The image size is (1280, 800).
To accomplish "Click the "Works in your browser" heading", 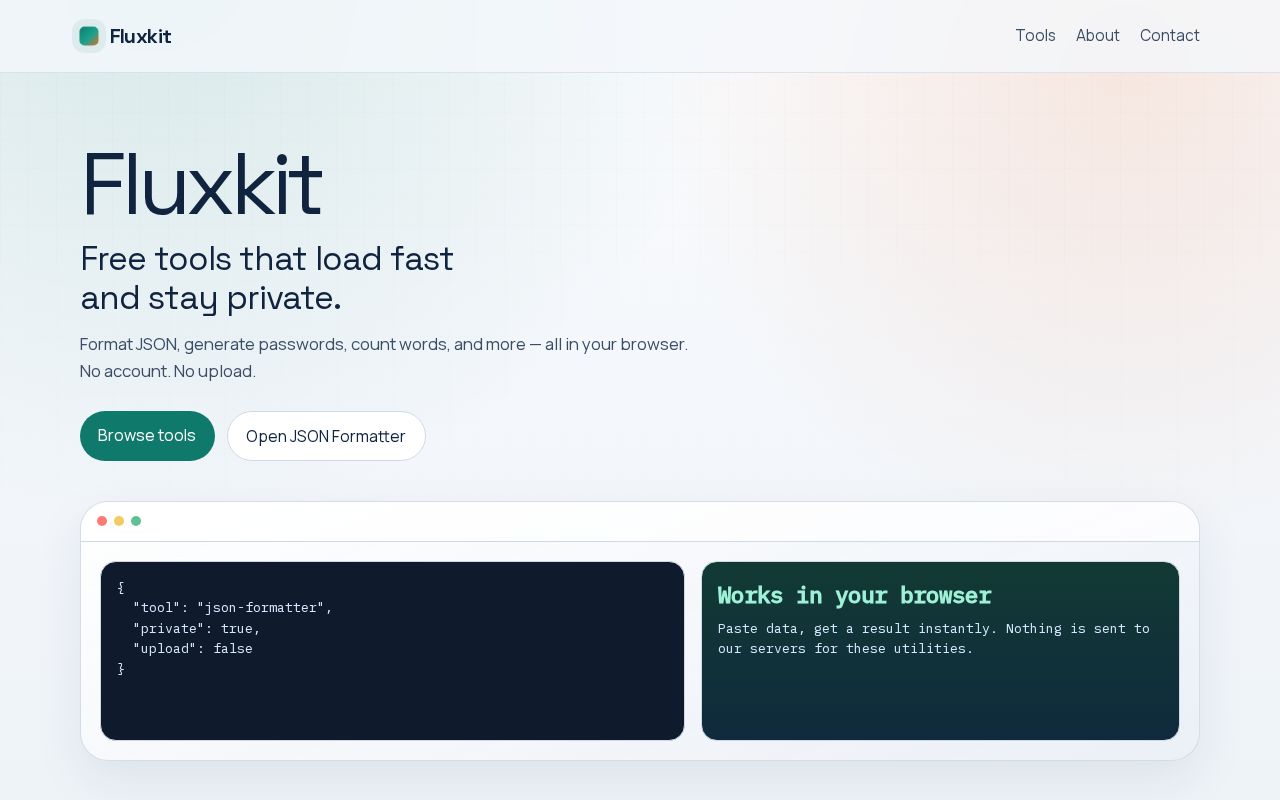I will pos(855,595).
